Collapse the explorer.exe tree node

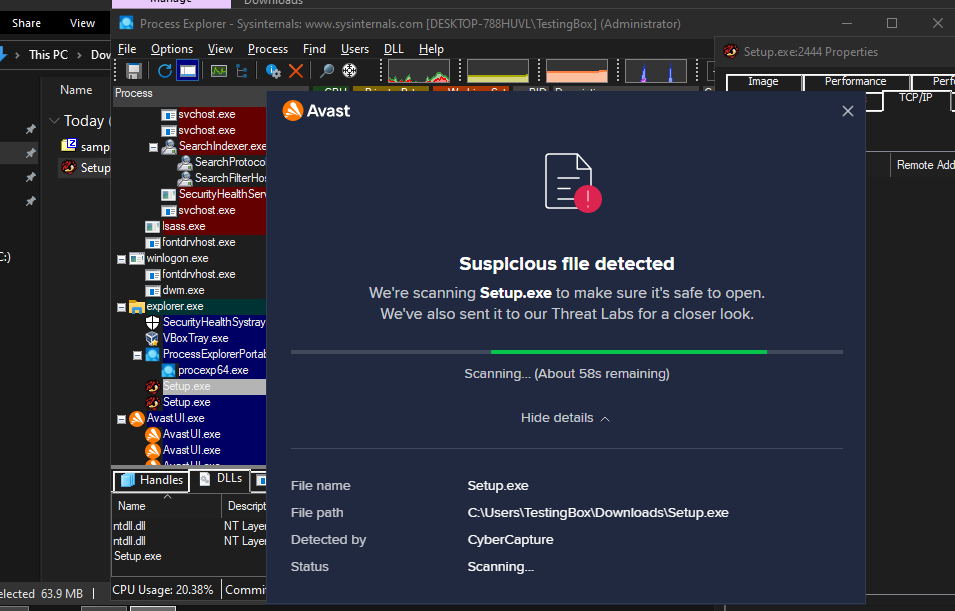click(x=121, y=307)
